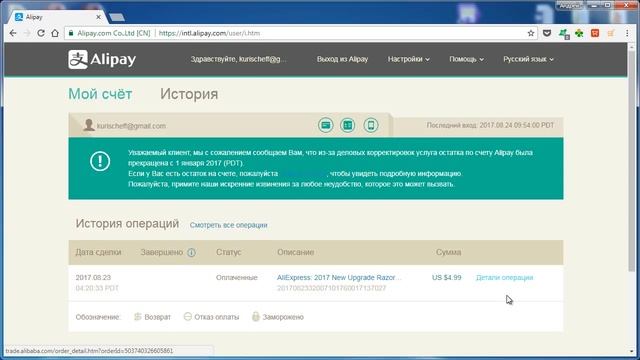
Task: Click the hidden link in teal notice banner
Action: (304, 173)
